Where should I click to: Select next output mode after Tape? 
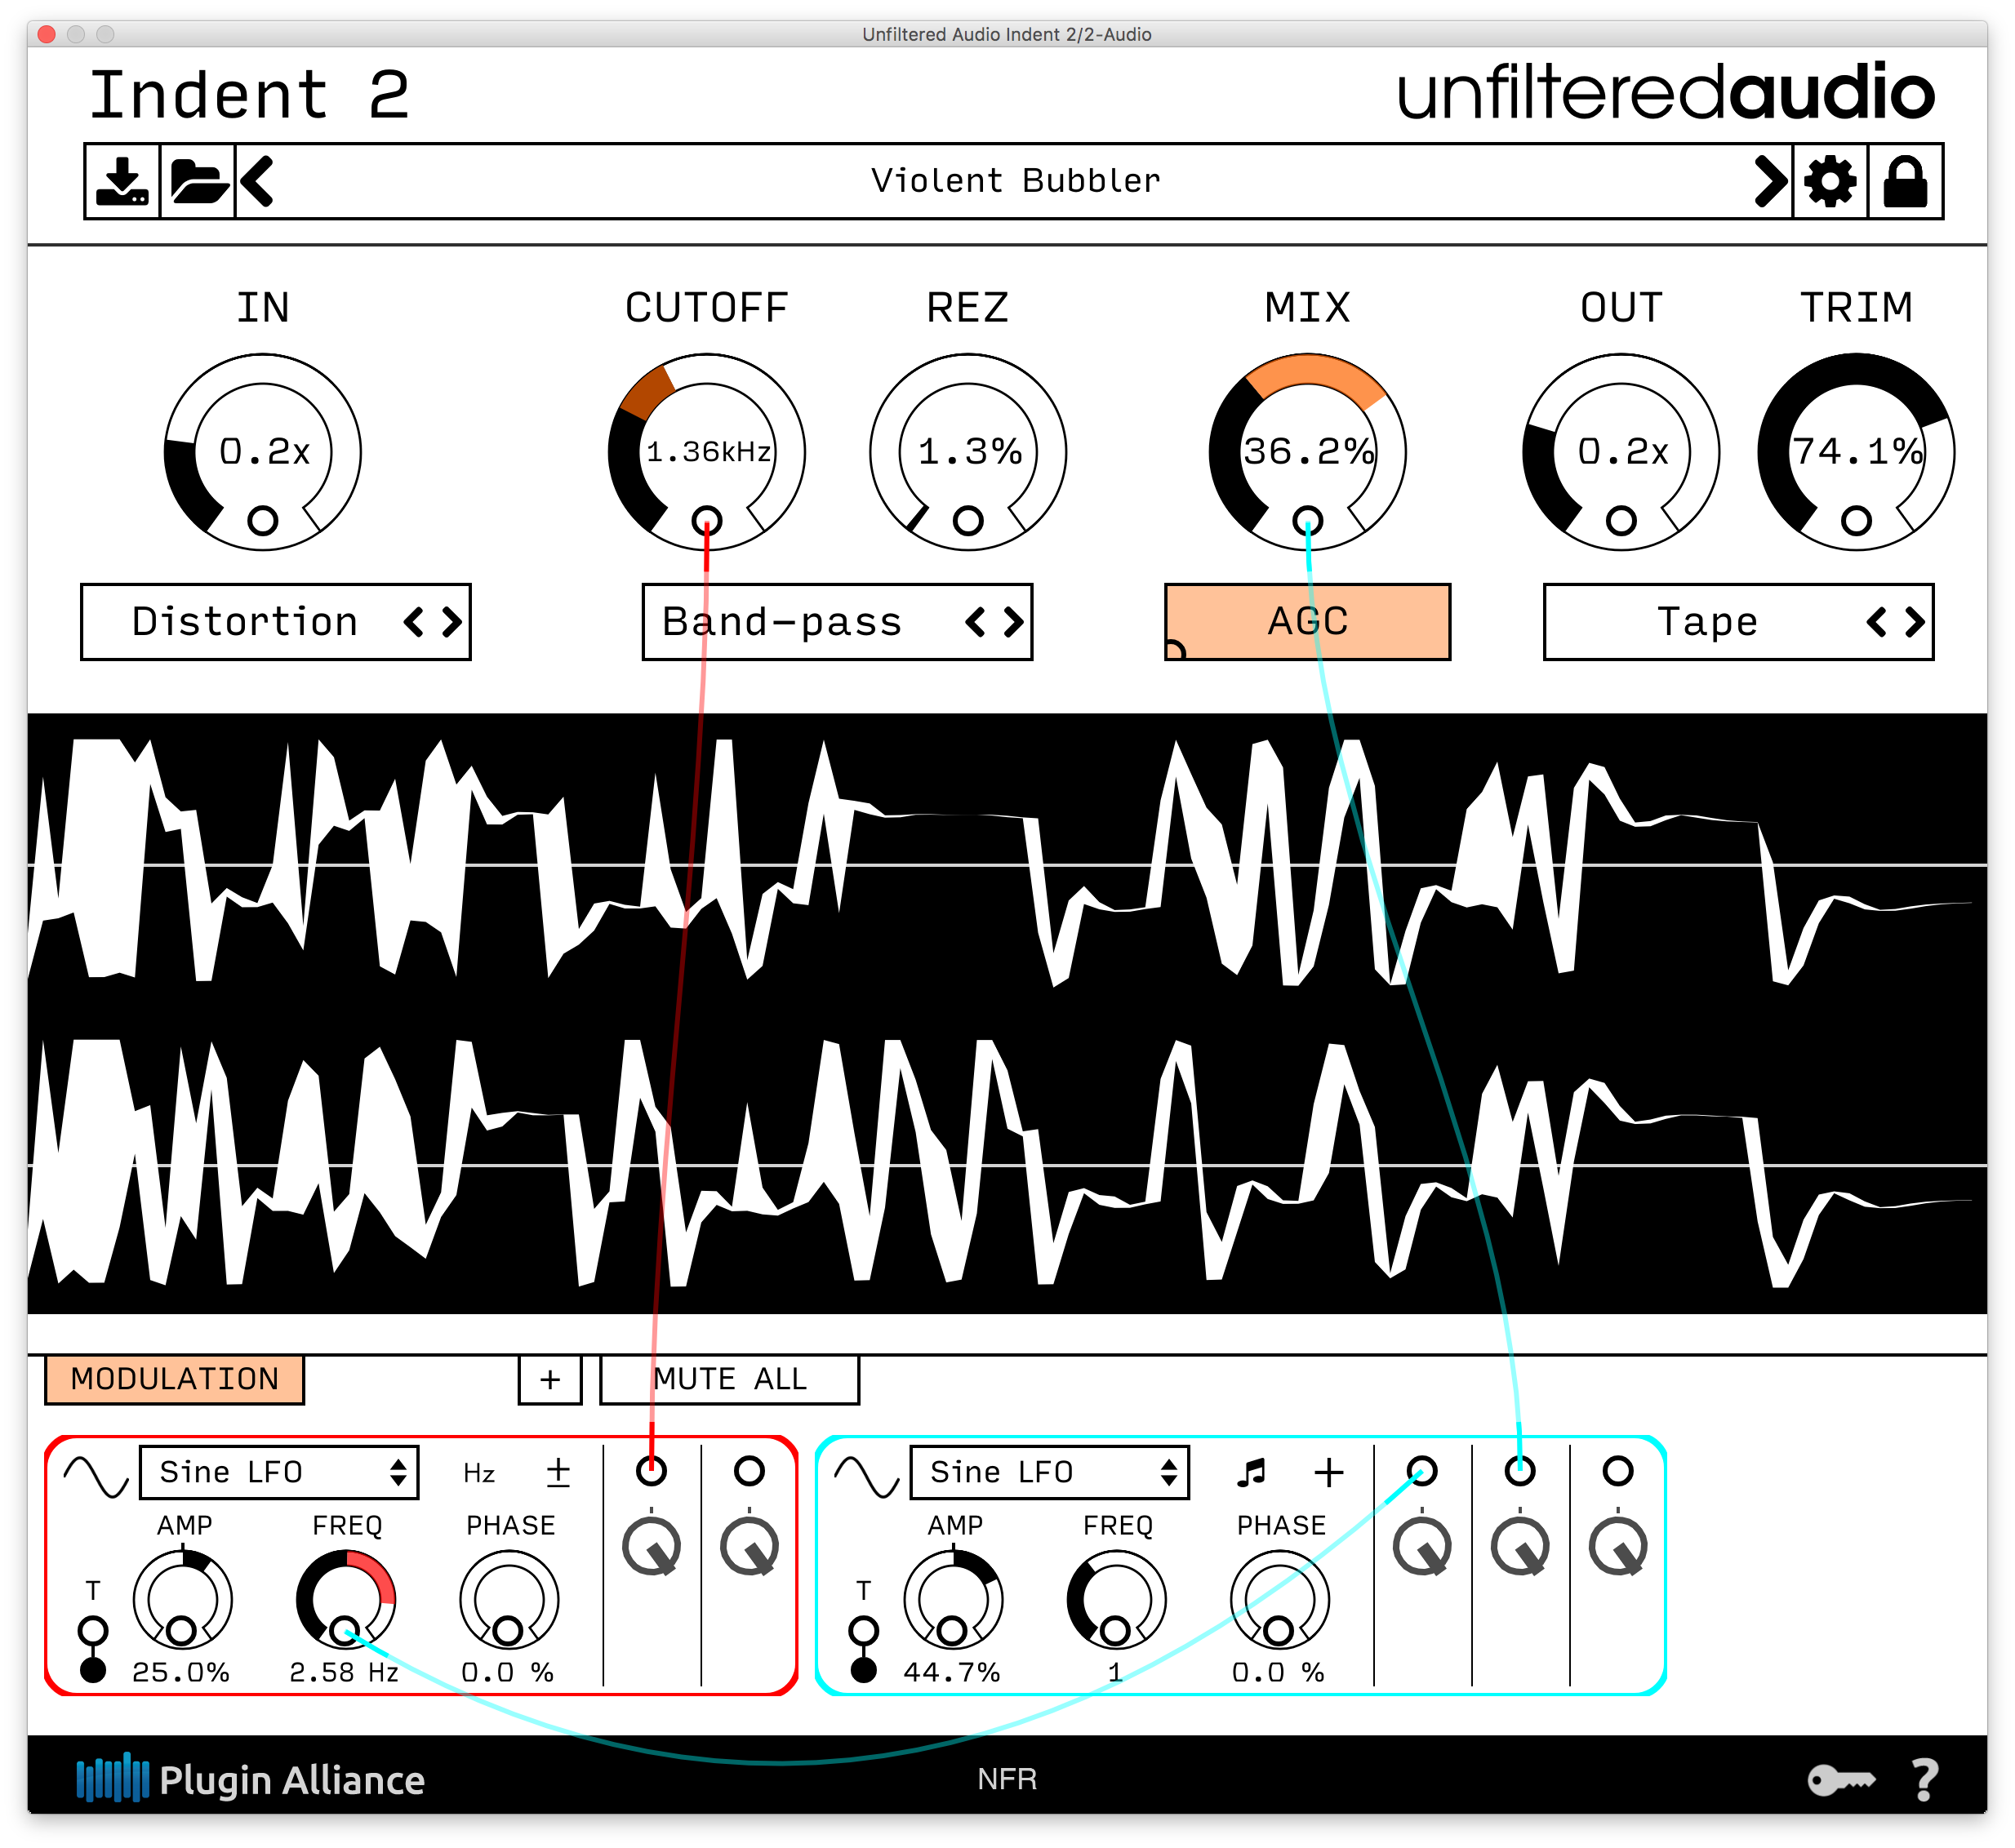(x=1915, y=622)
